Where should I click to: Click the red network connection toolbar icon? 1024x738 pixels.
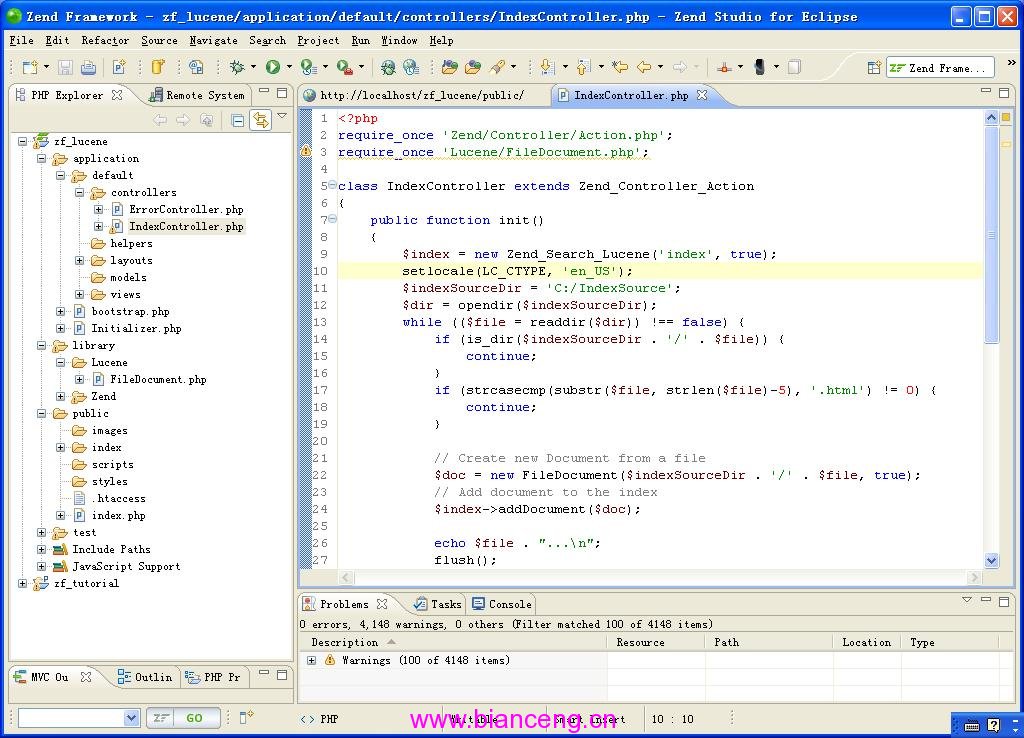pyautogui.click(x=724, y=67)
